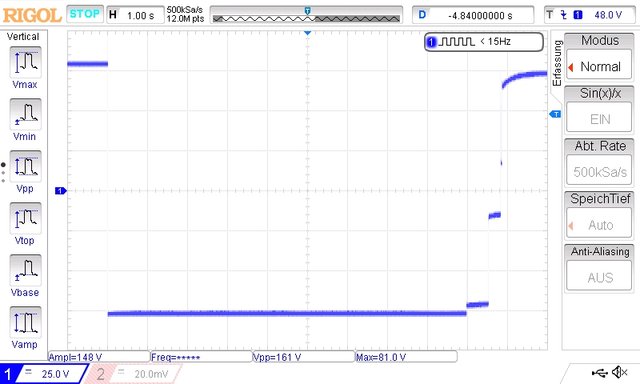640x384 pixels.
Task: Click the Freq=***** measurement readout
Action: point(201,357)
